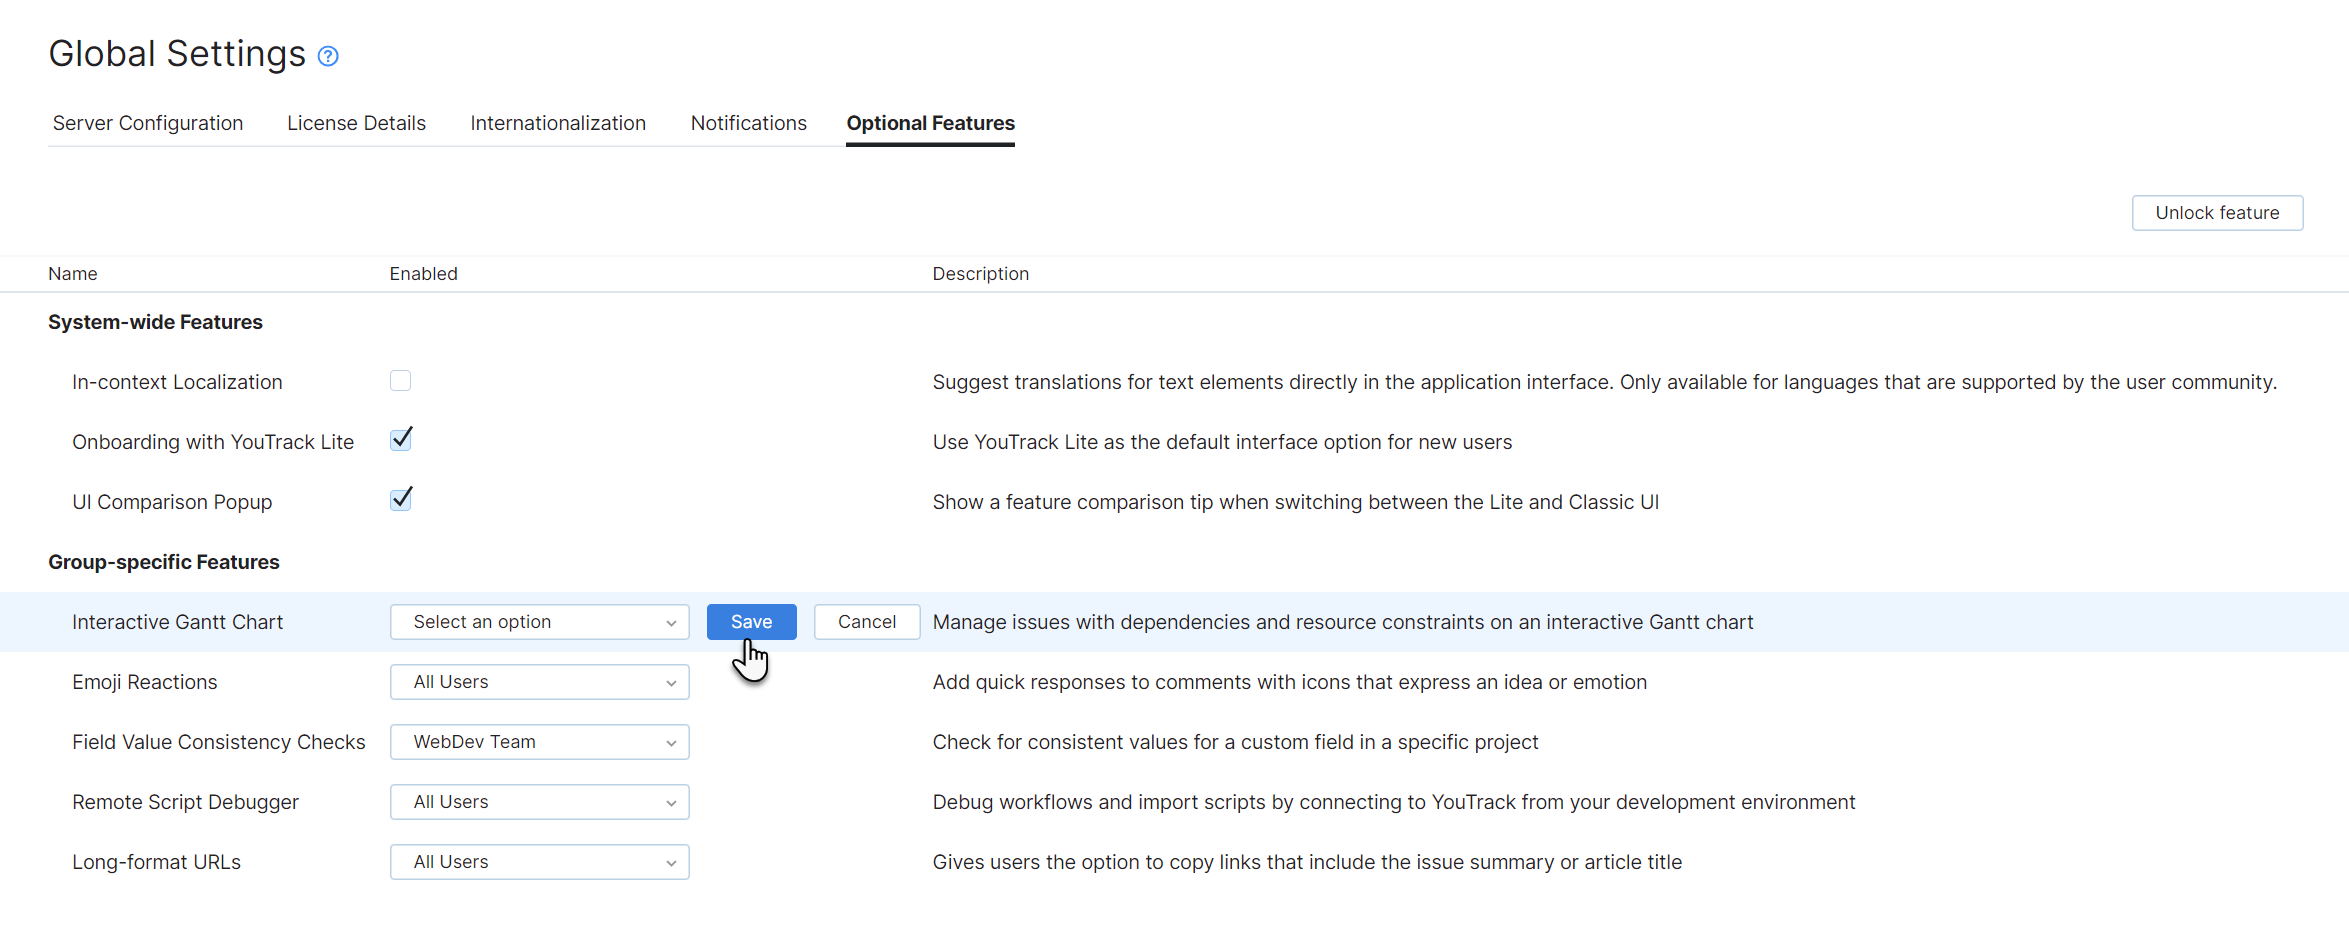Click the Name column header
Screen dimensions: 2349x935
coord(73,273)
